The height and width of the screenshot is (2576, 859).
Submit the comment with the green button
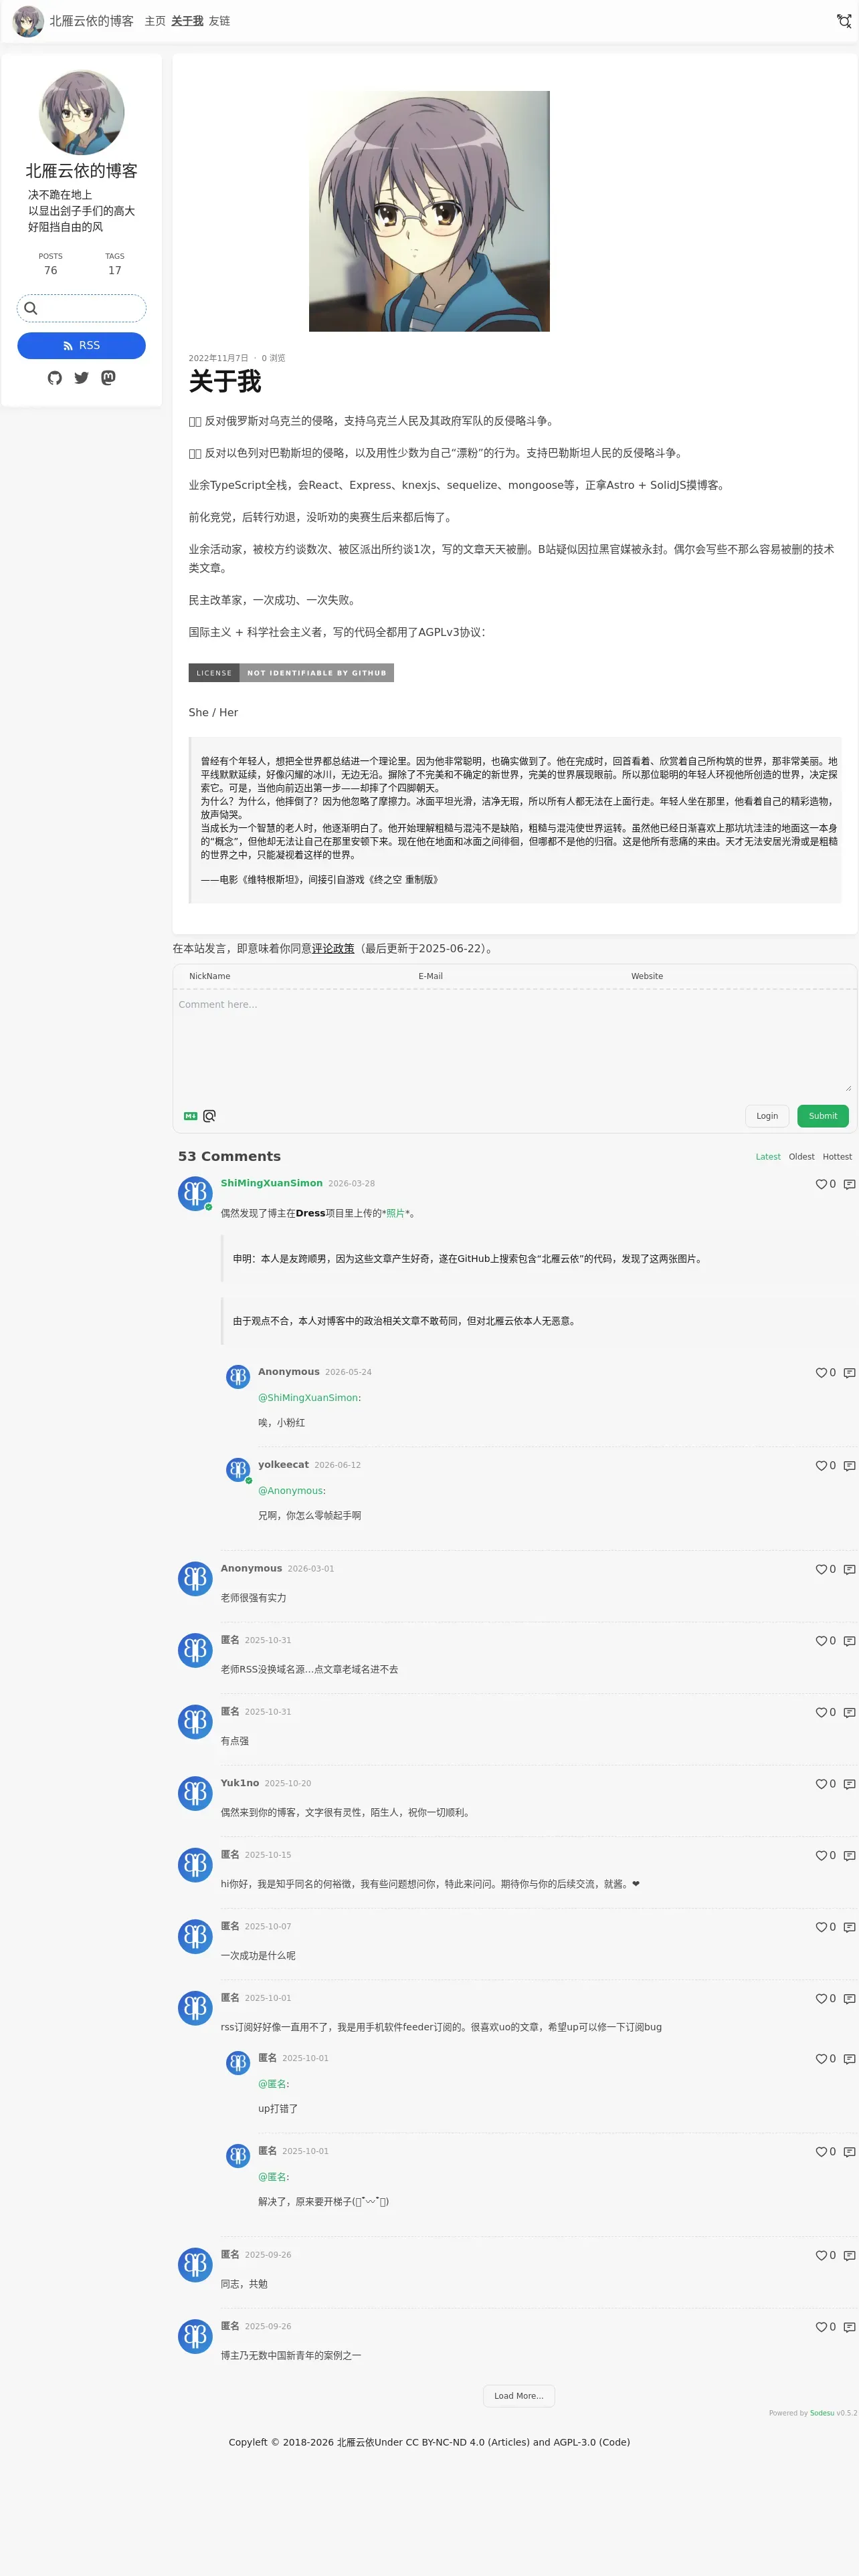coord(823,1116)
